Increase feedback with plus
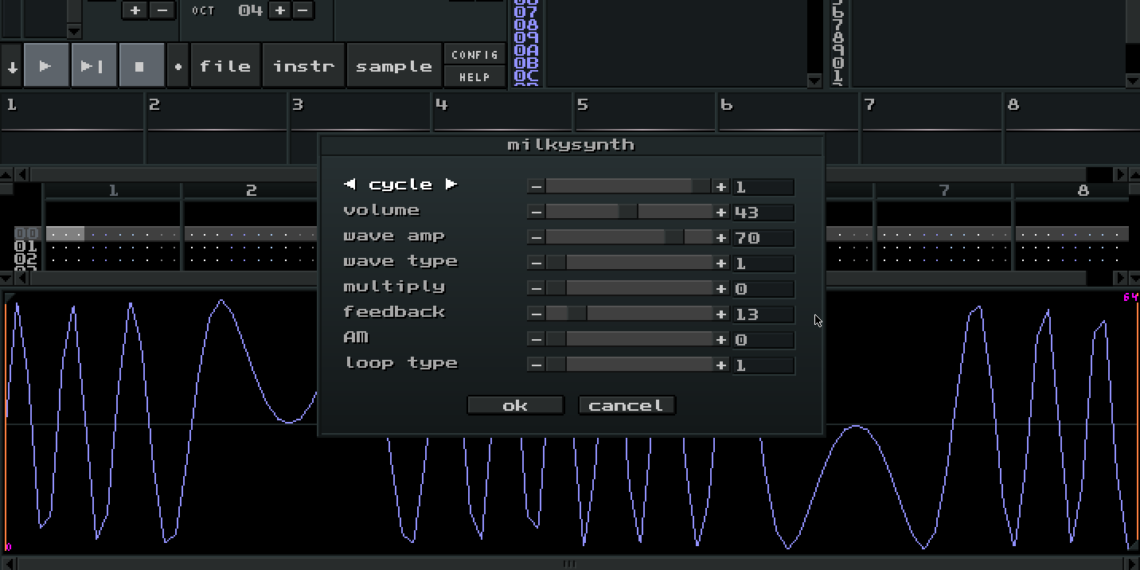 tap(721, 314)
